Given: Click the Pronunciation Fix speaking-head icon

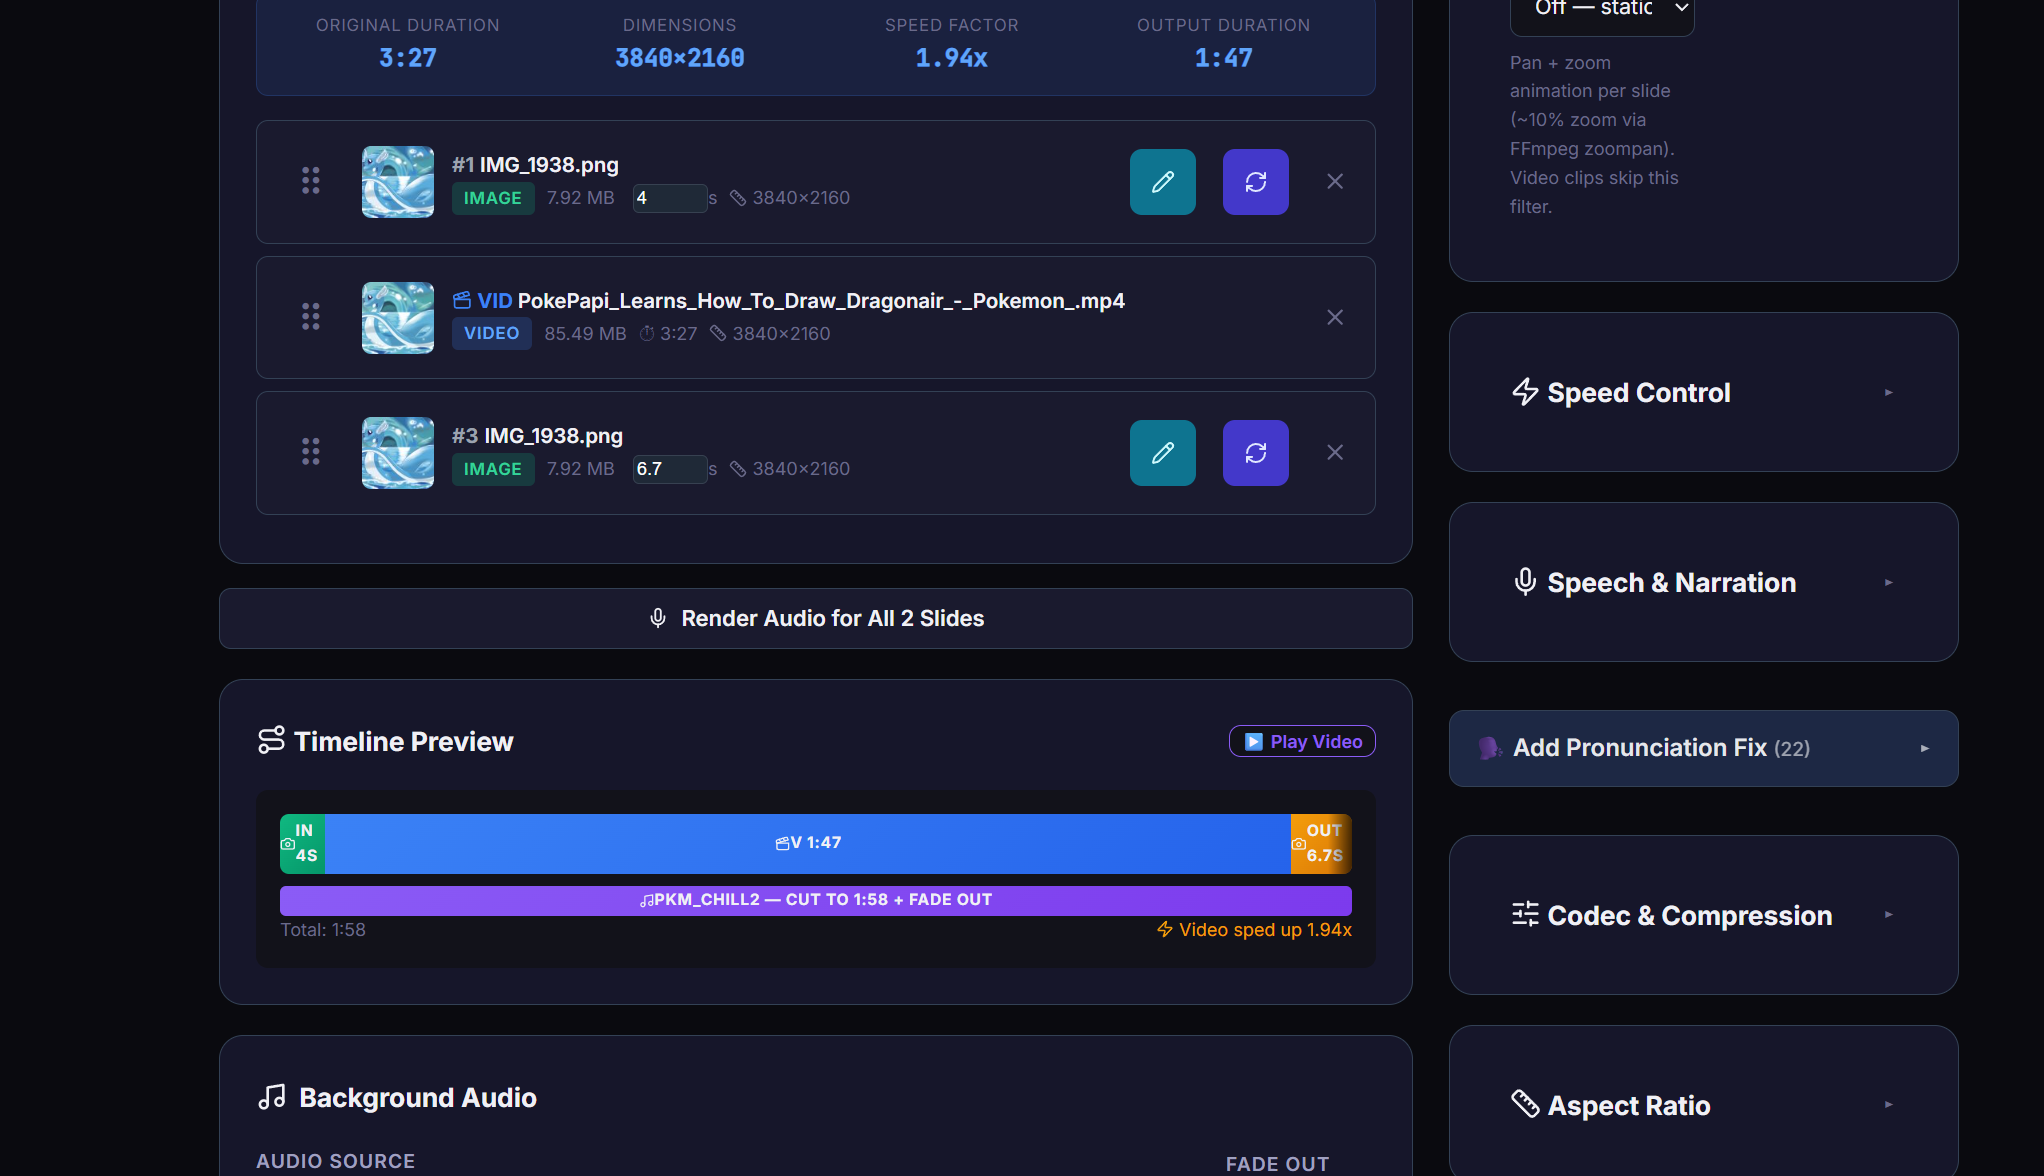Looking at the screenshot, I should coord(1490,748).
